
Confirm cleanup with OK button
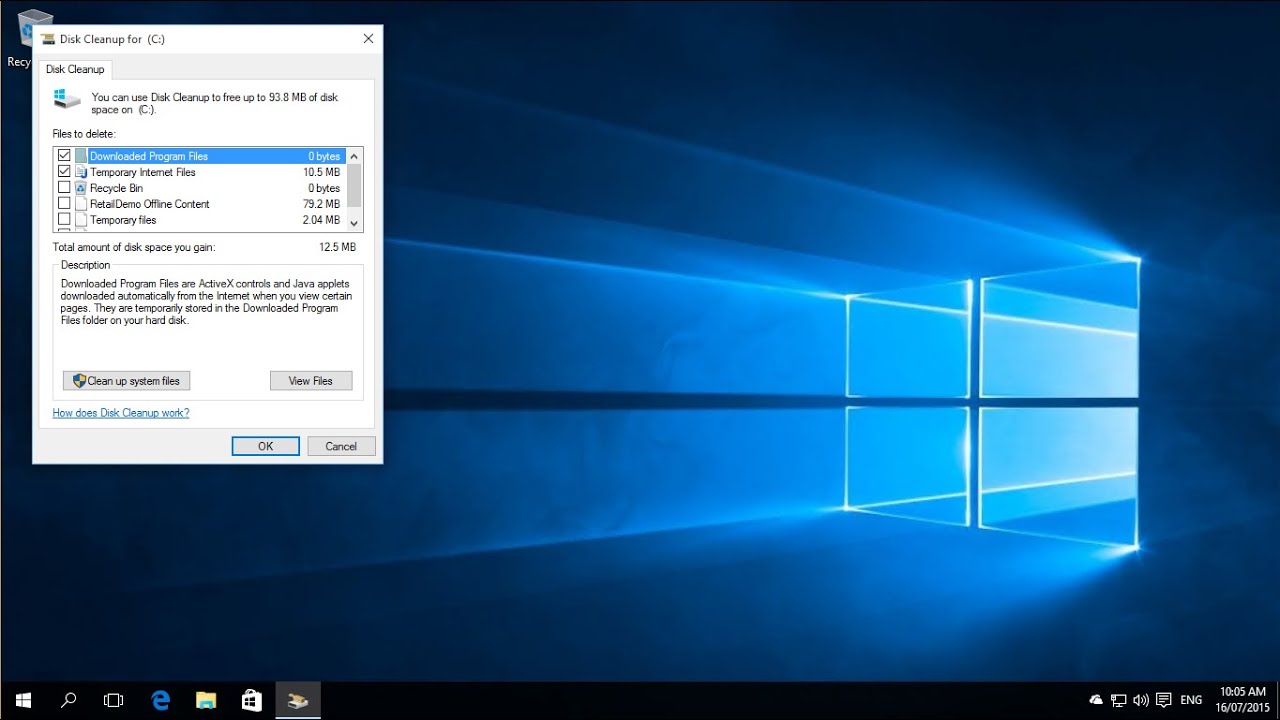click(266, 446)
